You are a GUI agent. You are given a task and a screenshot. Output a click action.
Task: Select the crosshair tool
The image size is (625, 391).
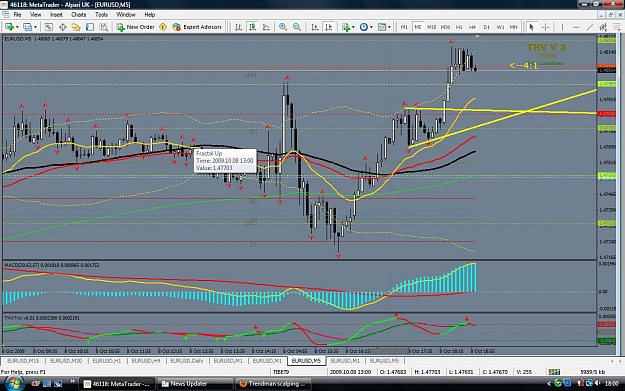545,27
